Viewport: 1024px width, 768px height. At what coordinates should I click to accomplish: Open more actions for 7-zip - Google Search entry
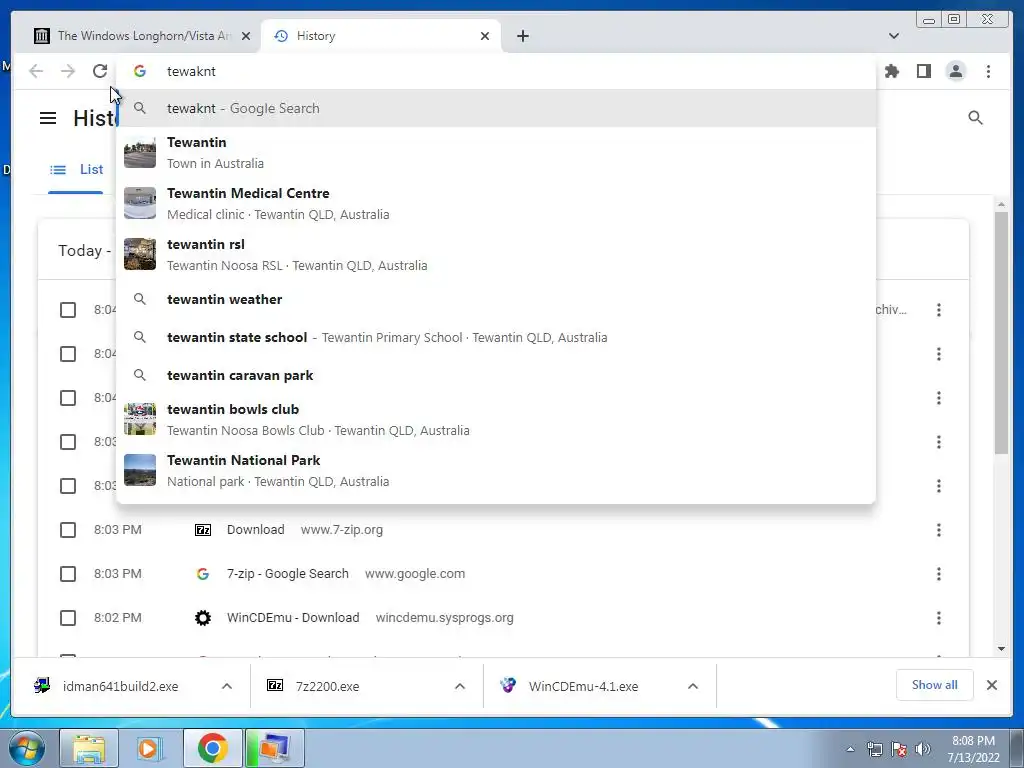tap(938, 574)
